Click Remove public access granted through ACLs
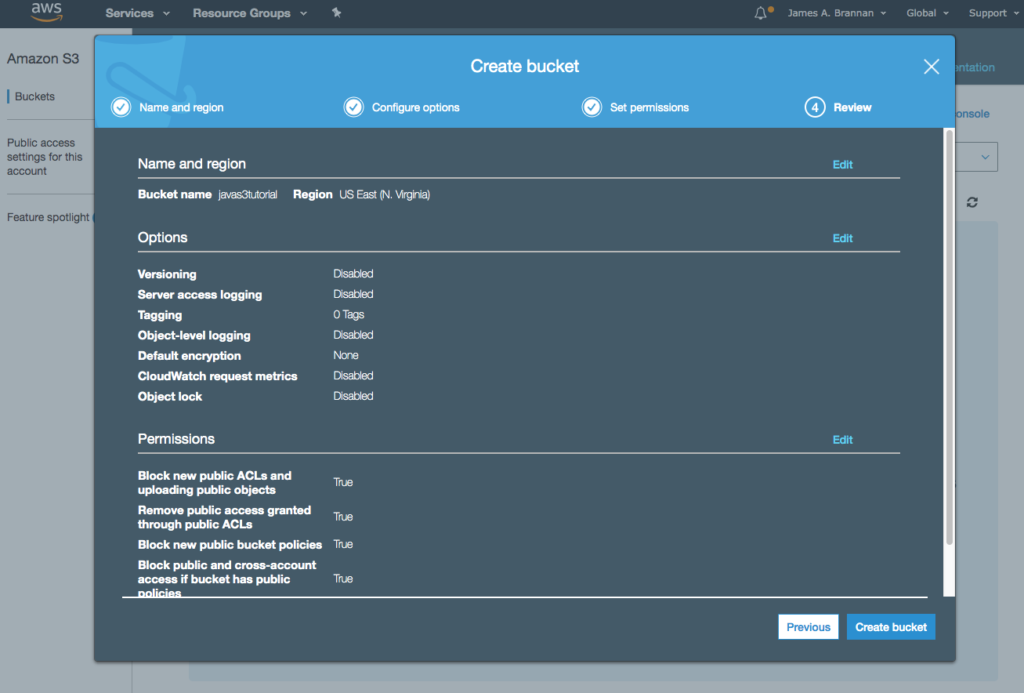This screenshot has height=693, width=1024. click(224, 517)
